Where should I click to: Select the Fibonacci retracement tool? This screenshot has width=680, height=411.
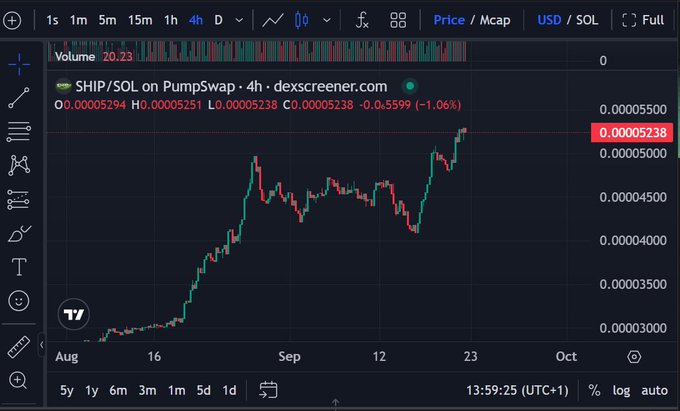click(19, 132)
